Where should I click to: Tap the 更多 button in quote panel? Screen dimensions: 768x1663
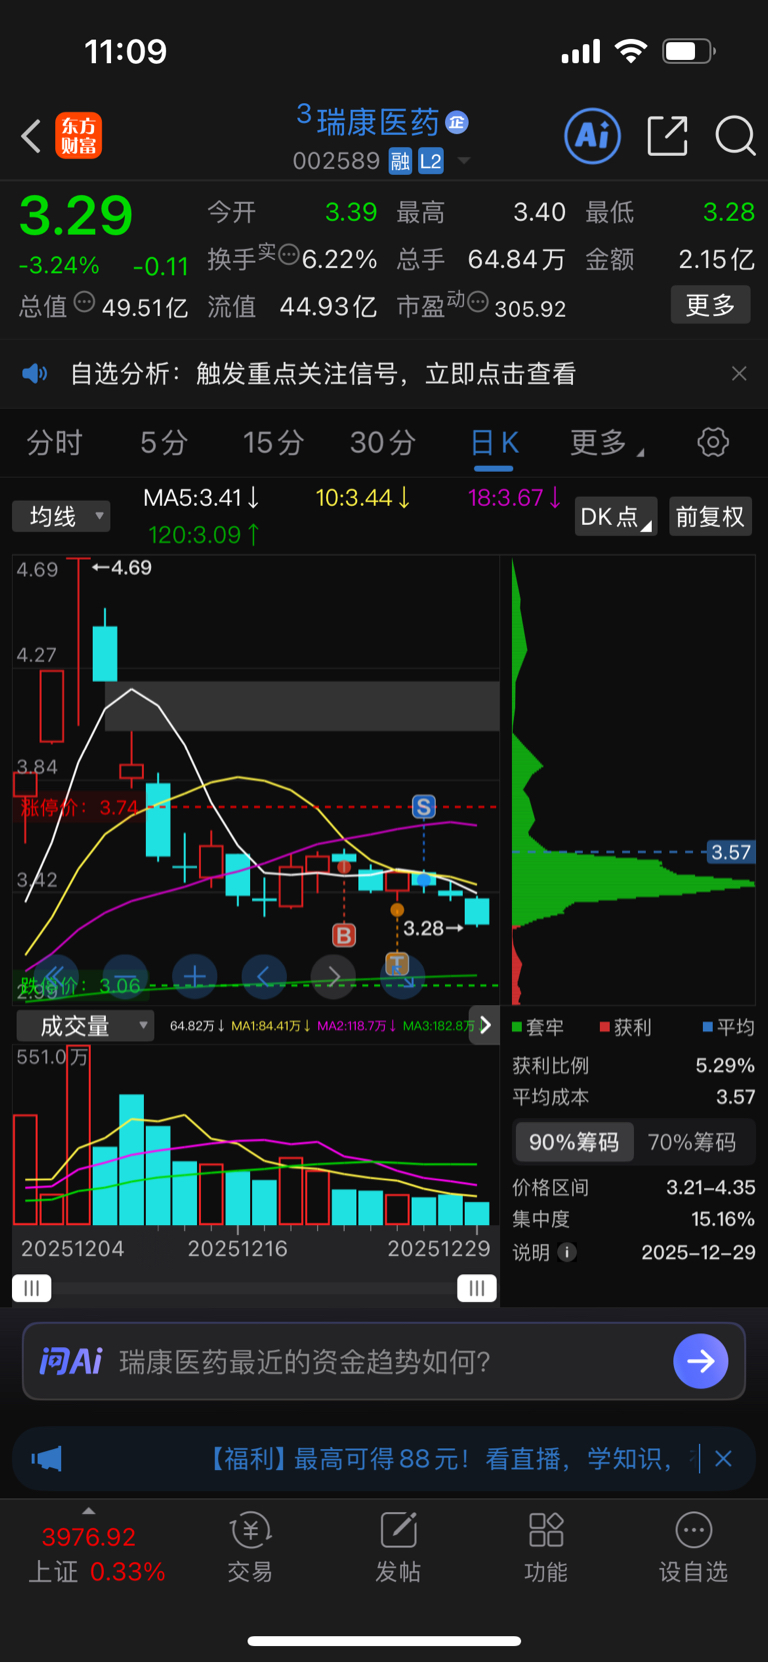710,305
